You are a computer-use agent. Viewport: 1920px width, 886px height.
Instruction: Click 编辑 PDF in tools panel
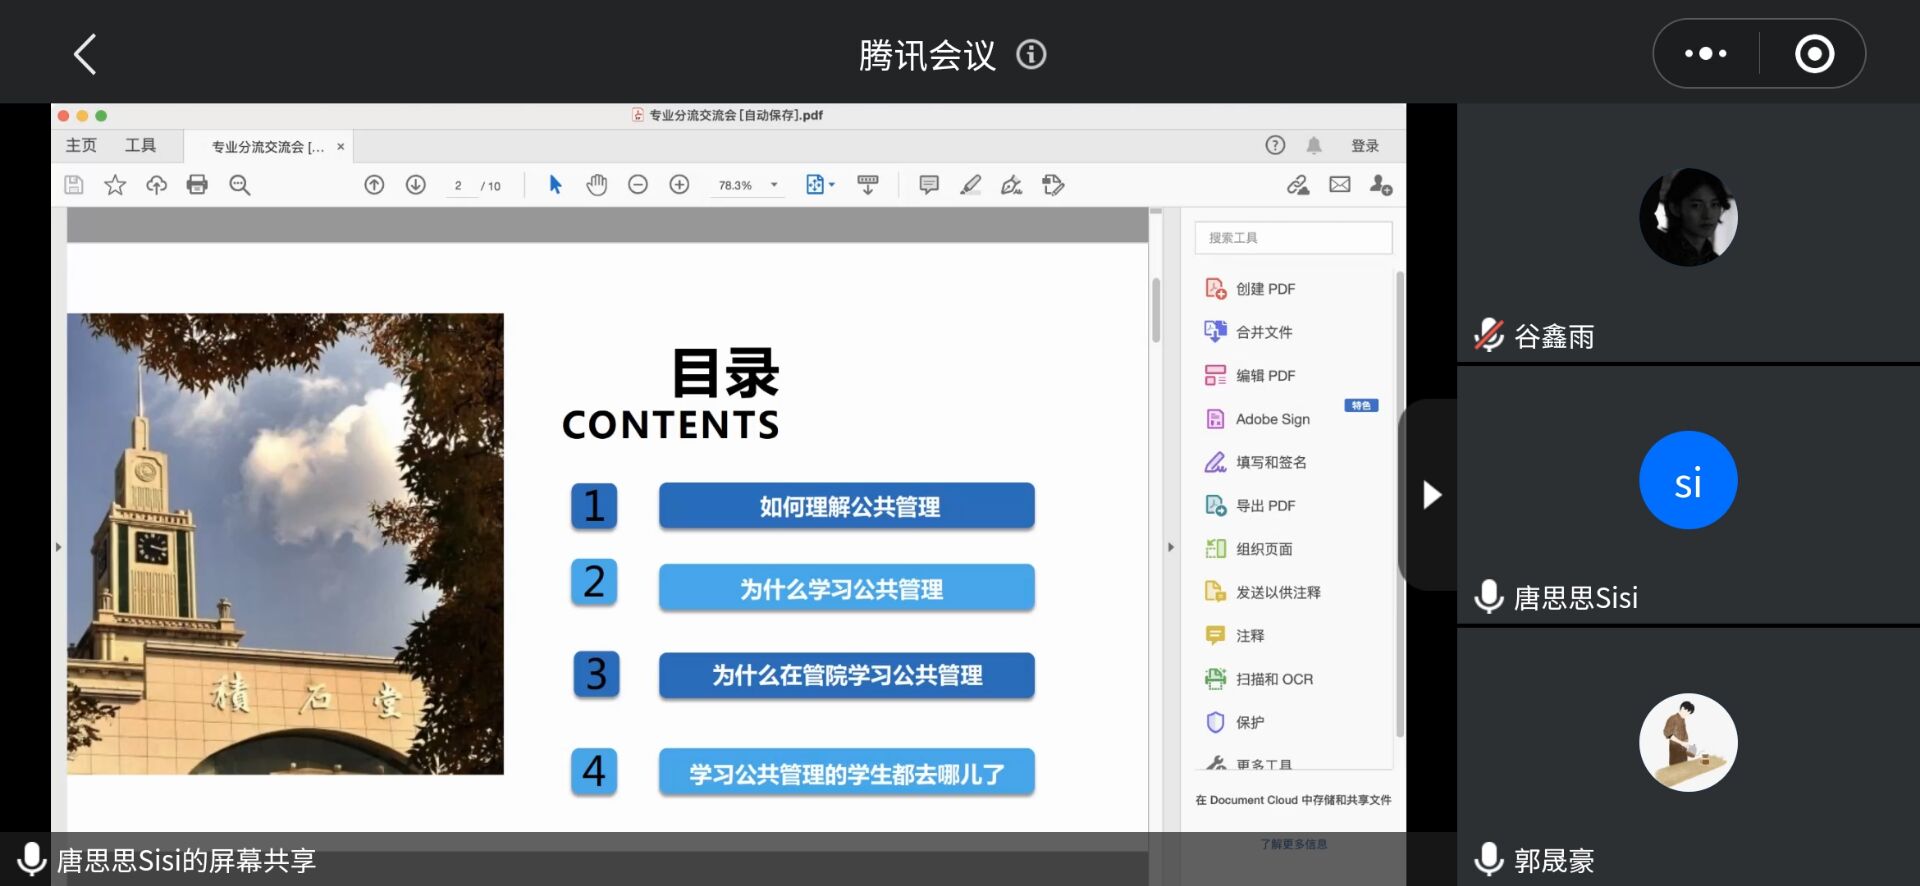1265,376
